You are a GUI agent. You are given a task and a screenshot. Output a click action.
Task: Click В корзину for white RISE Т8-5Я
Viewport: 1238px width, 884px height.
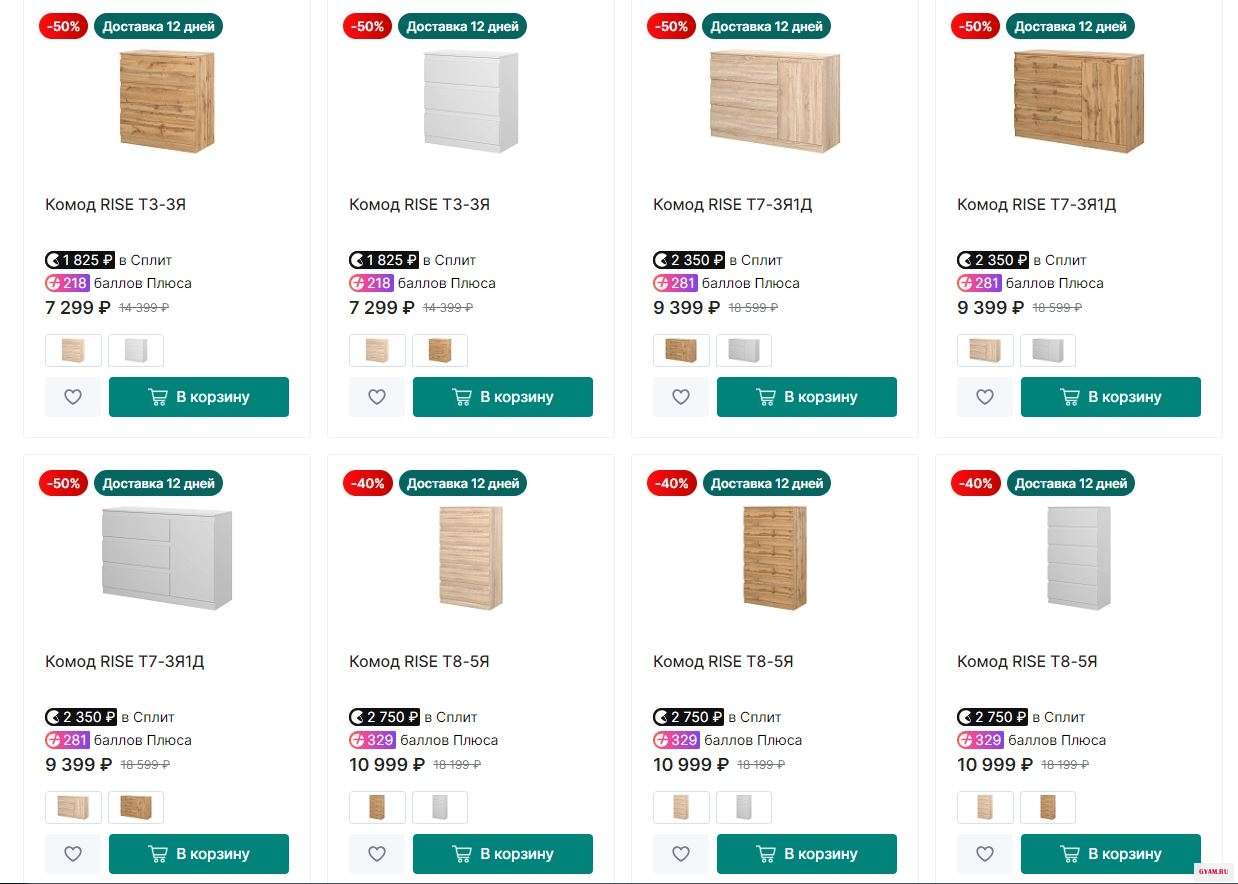click(1110, 854)
